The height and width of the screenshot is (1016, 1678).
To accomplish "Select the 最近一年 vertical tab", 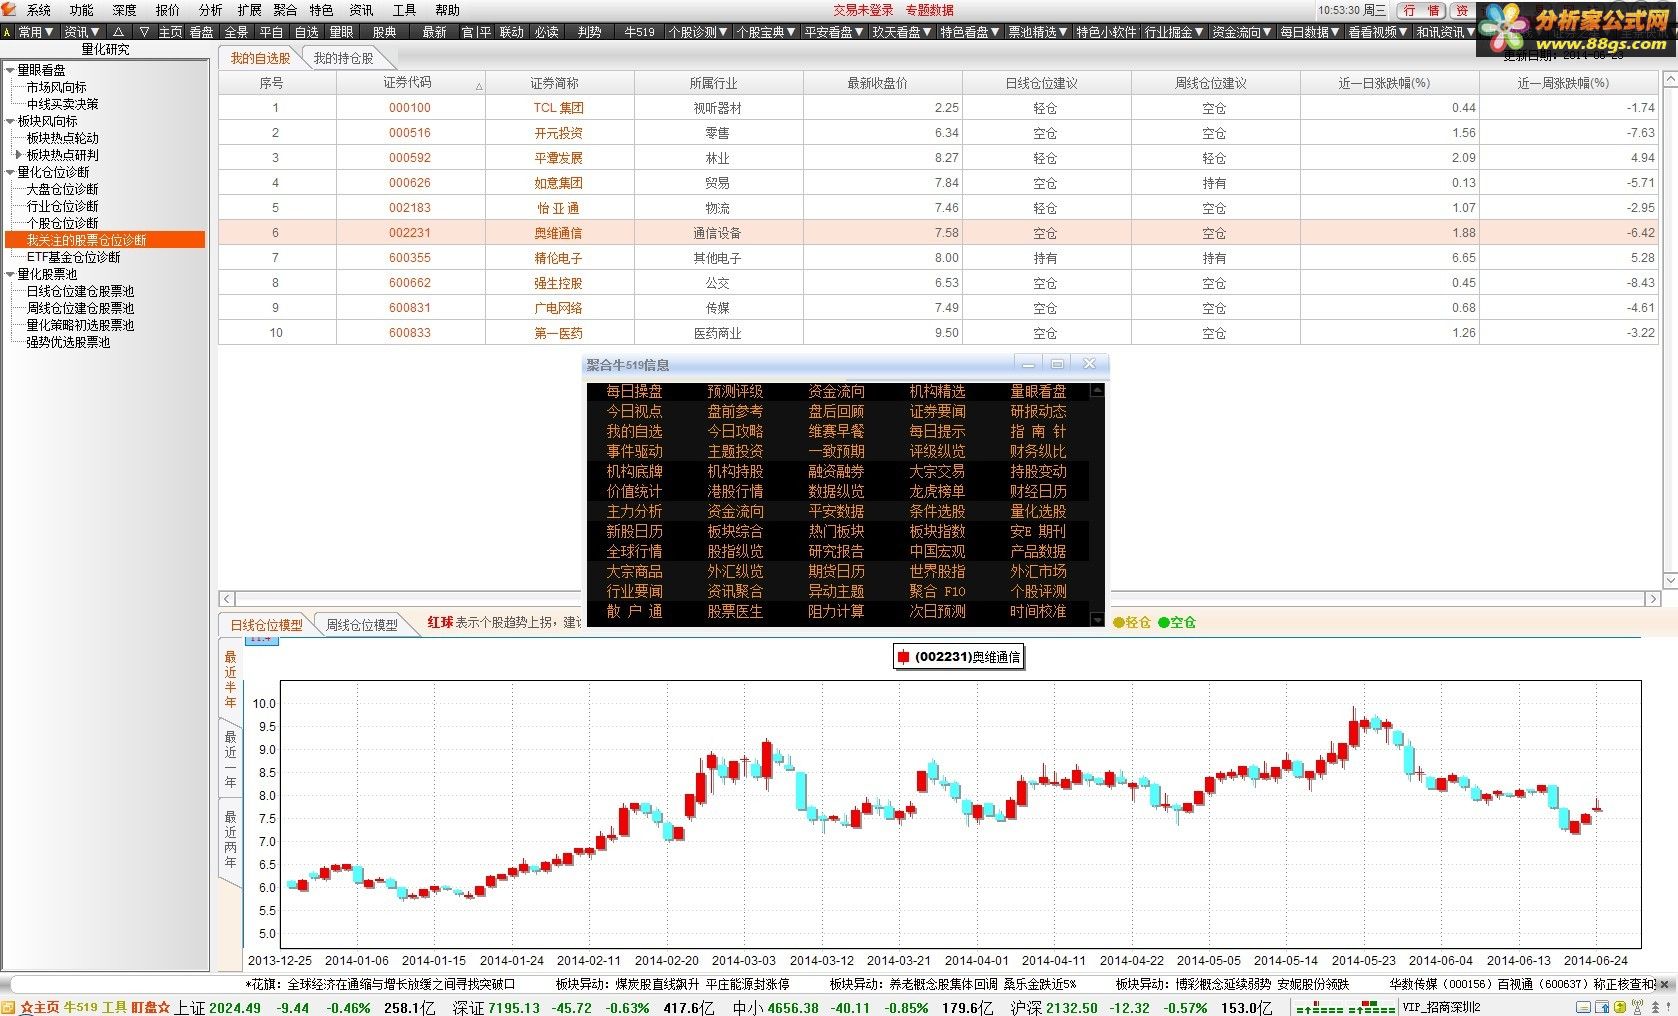I will 230,759.
